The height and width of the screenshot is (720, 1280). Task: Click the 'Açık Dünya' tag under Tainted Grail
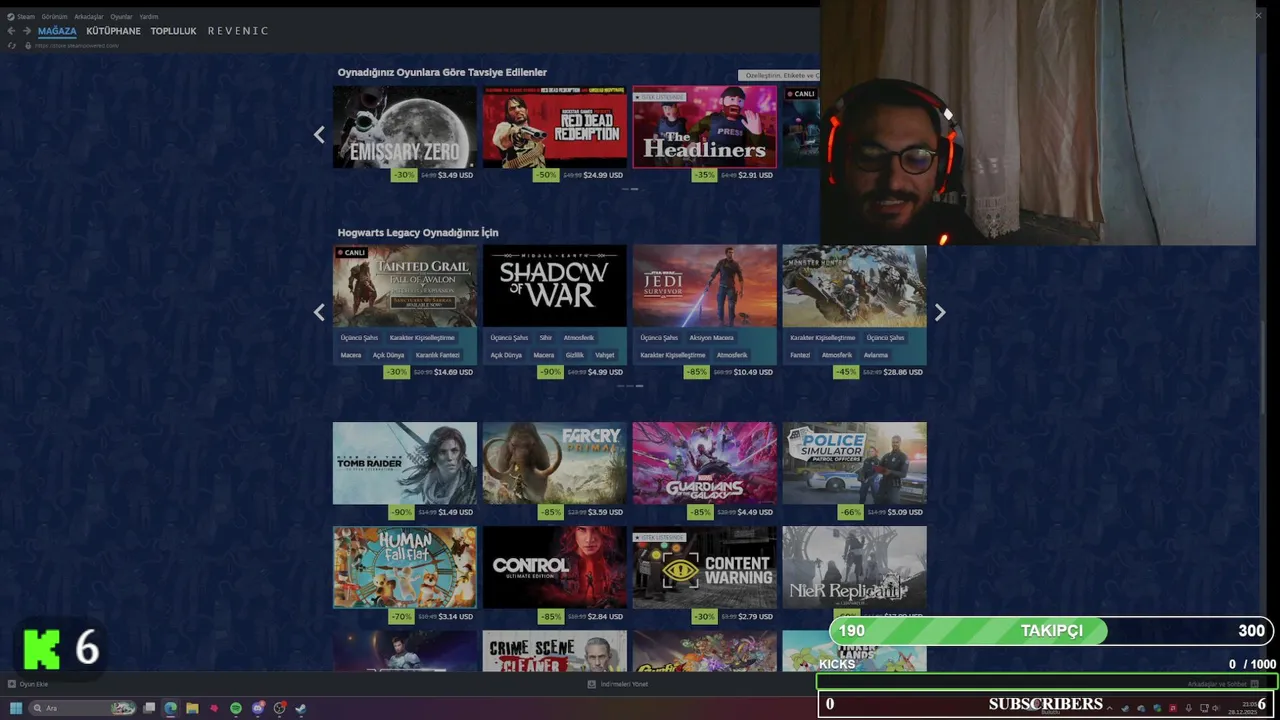pos(388,355)
